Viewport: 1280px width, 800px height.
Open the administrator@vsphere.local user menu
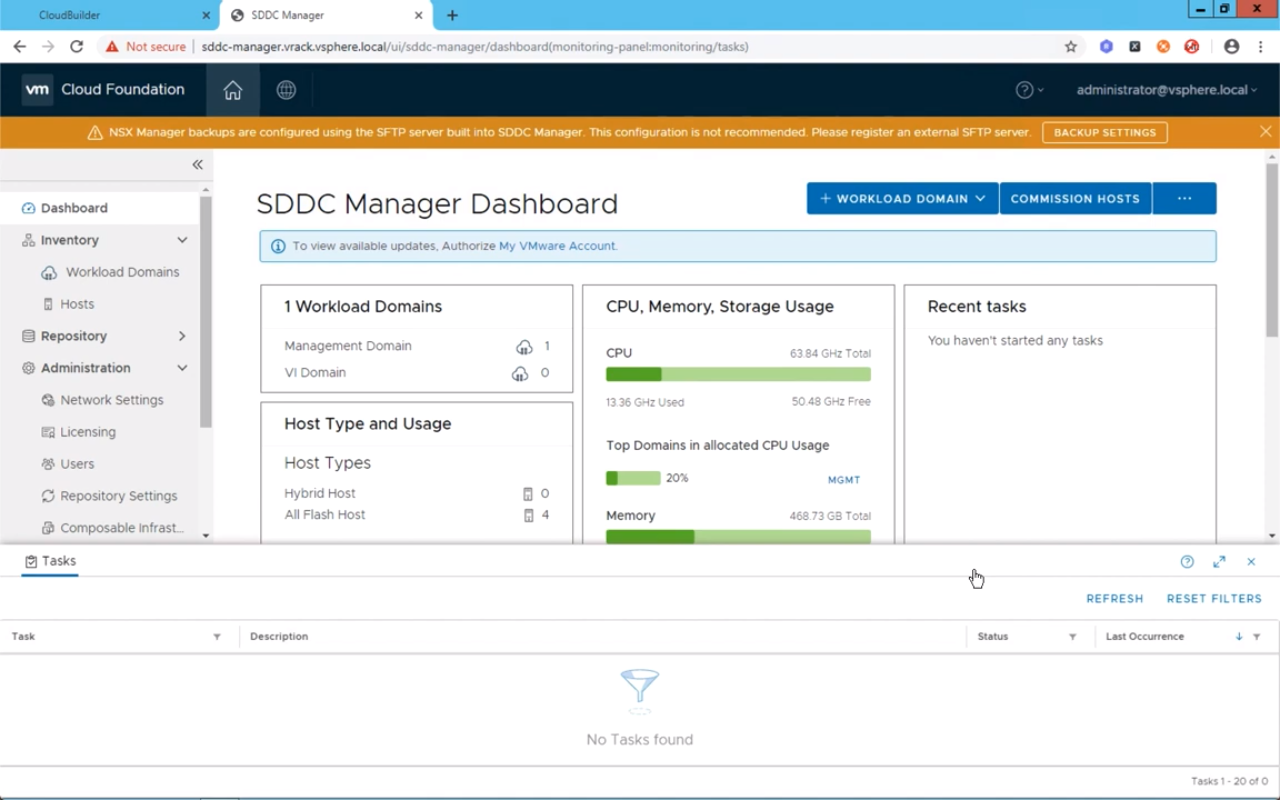[1167, 90]
